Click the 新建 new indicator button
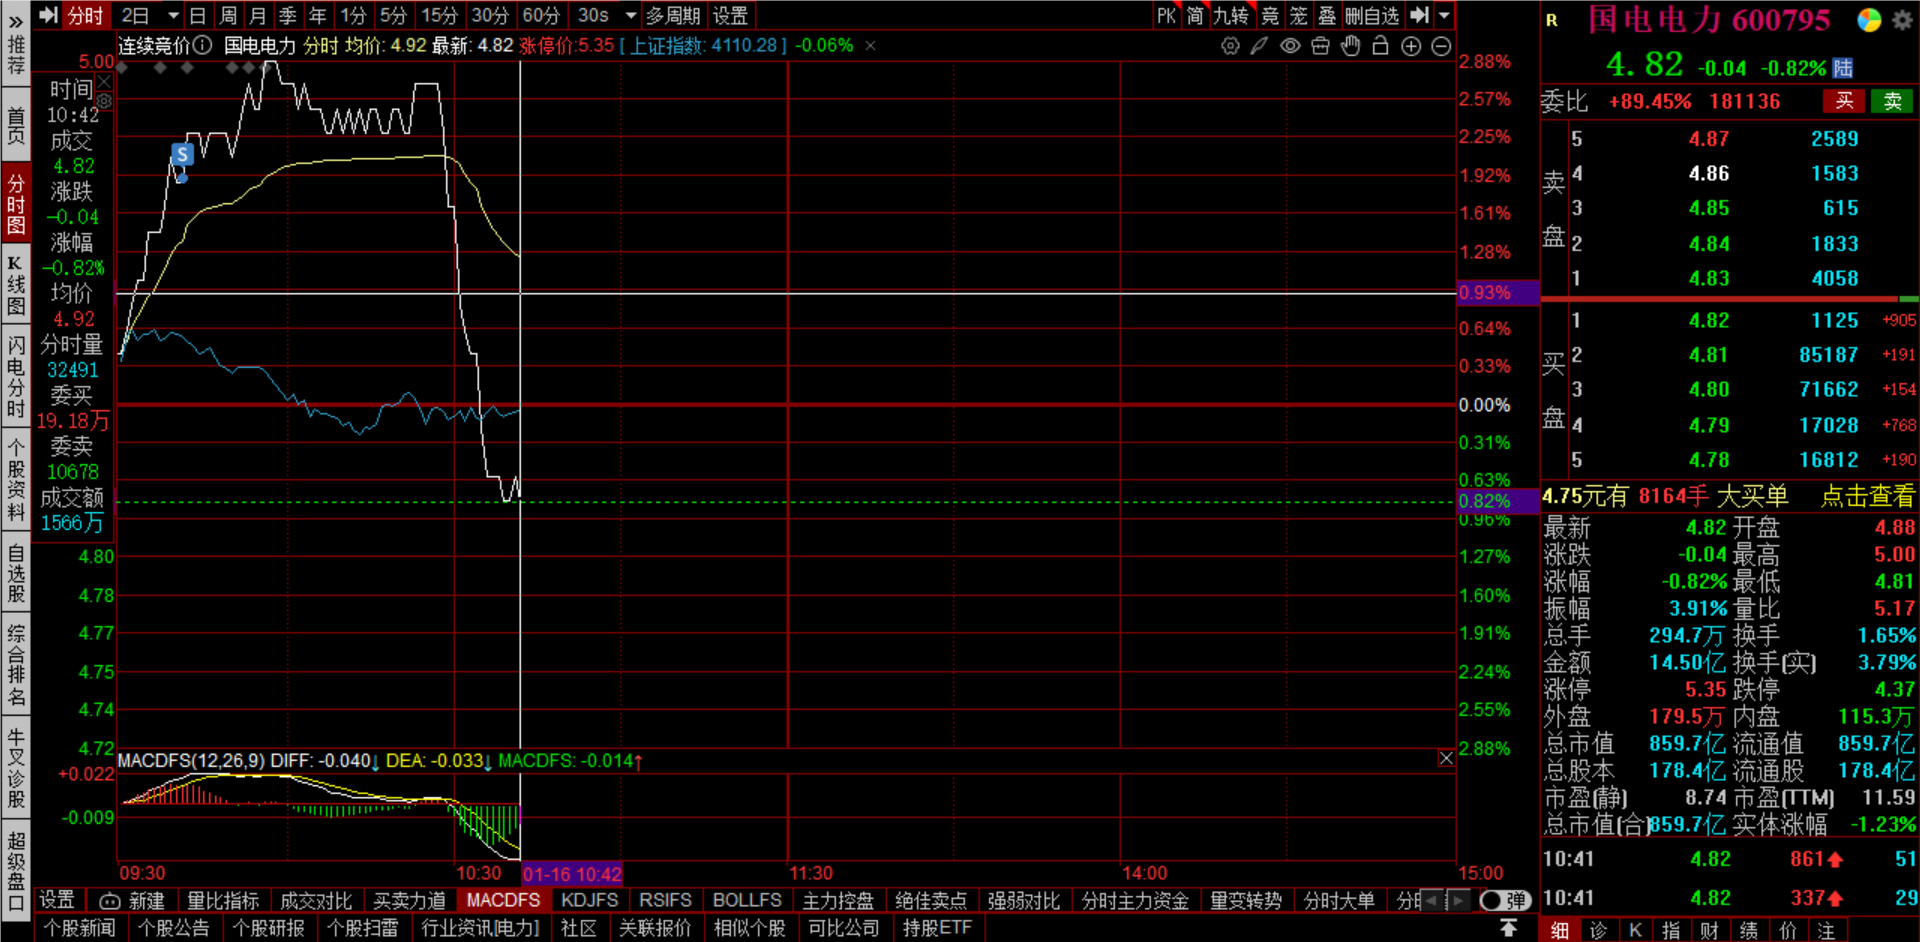This screenshot has height=942, width=1920. [133, 901]
